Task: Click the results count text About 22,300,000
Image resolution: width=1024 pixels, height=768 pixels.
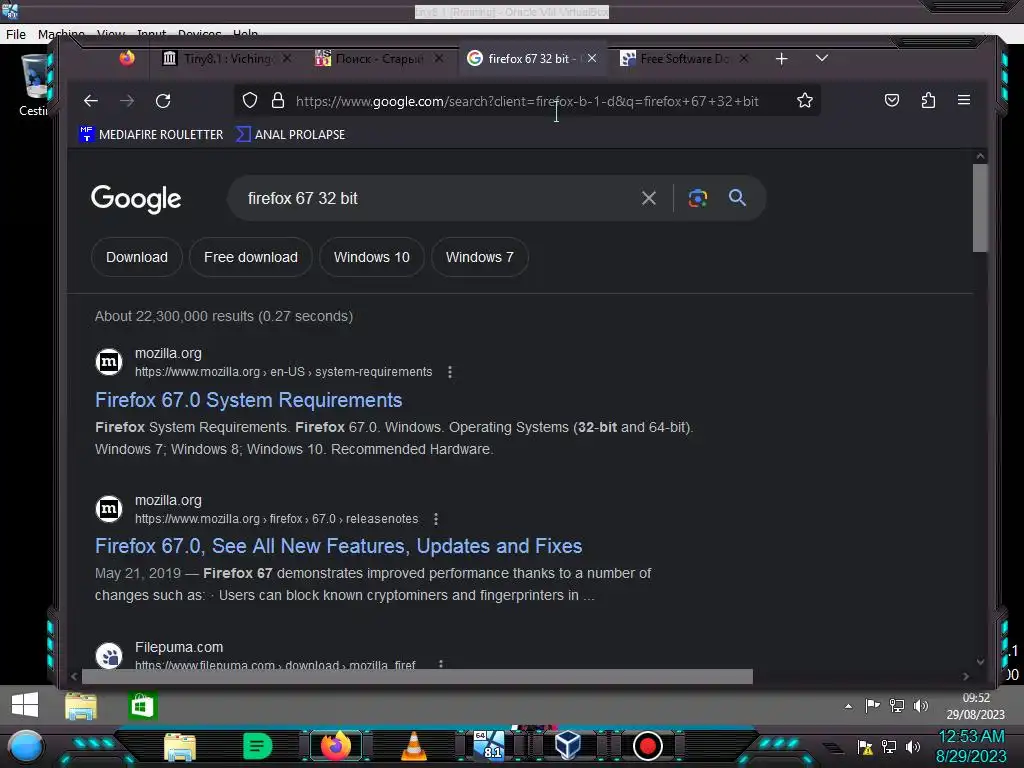Action: [224, 316]
